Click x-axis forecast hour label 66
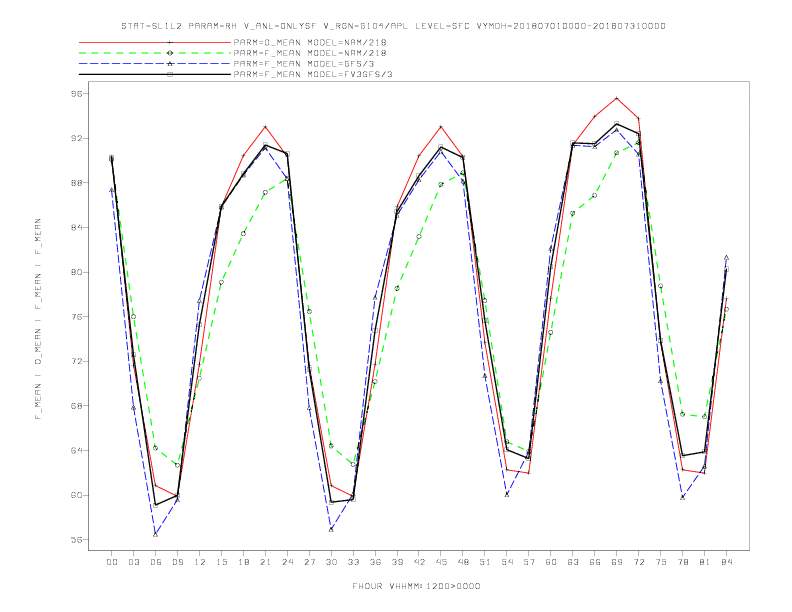 pyautogui.click(x=595, y=562)
